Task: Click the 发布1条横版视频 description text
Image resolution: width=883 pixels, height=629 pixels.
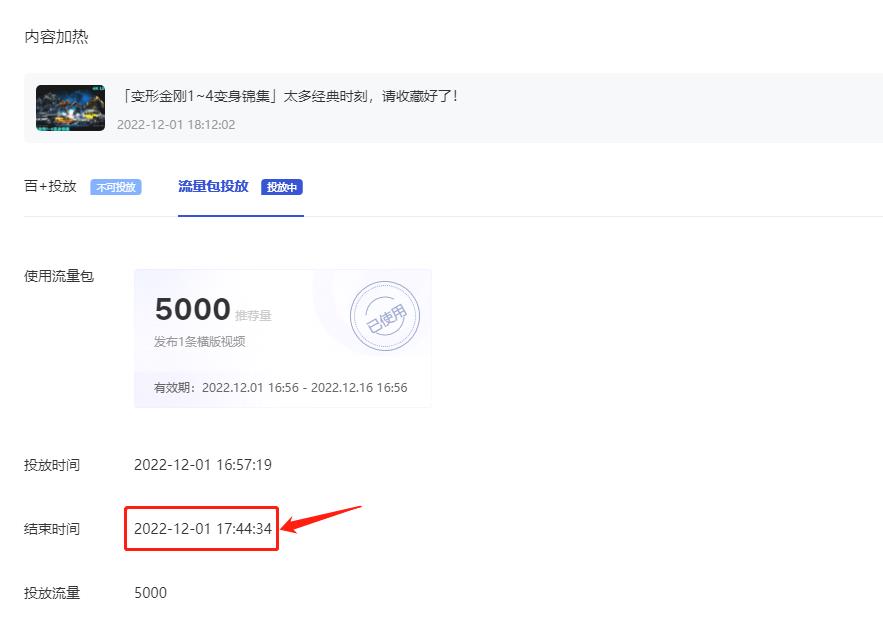Action: [199, 342]
